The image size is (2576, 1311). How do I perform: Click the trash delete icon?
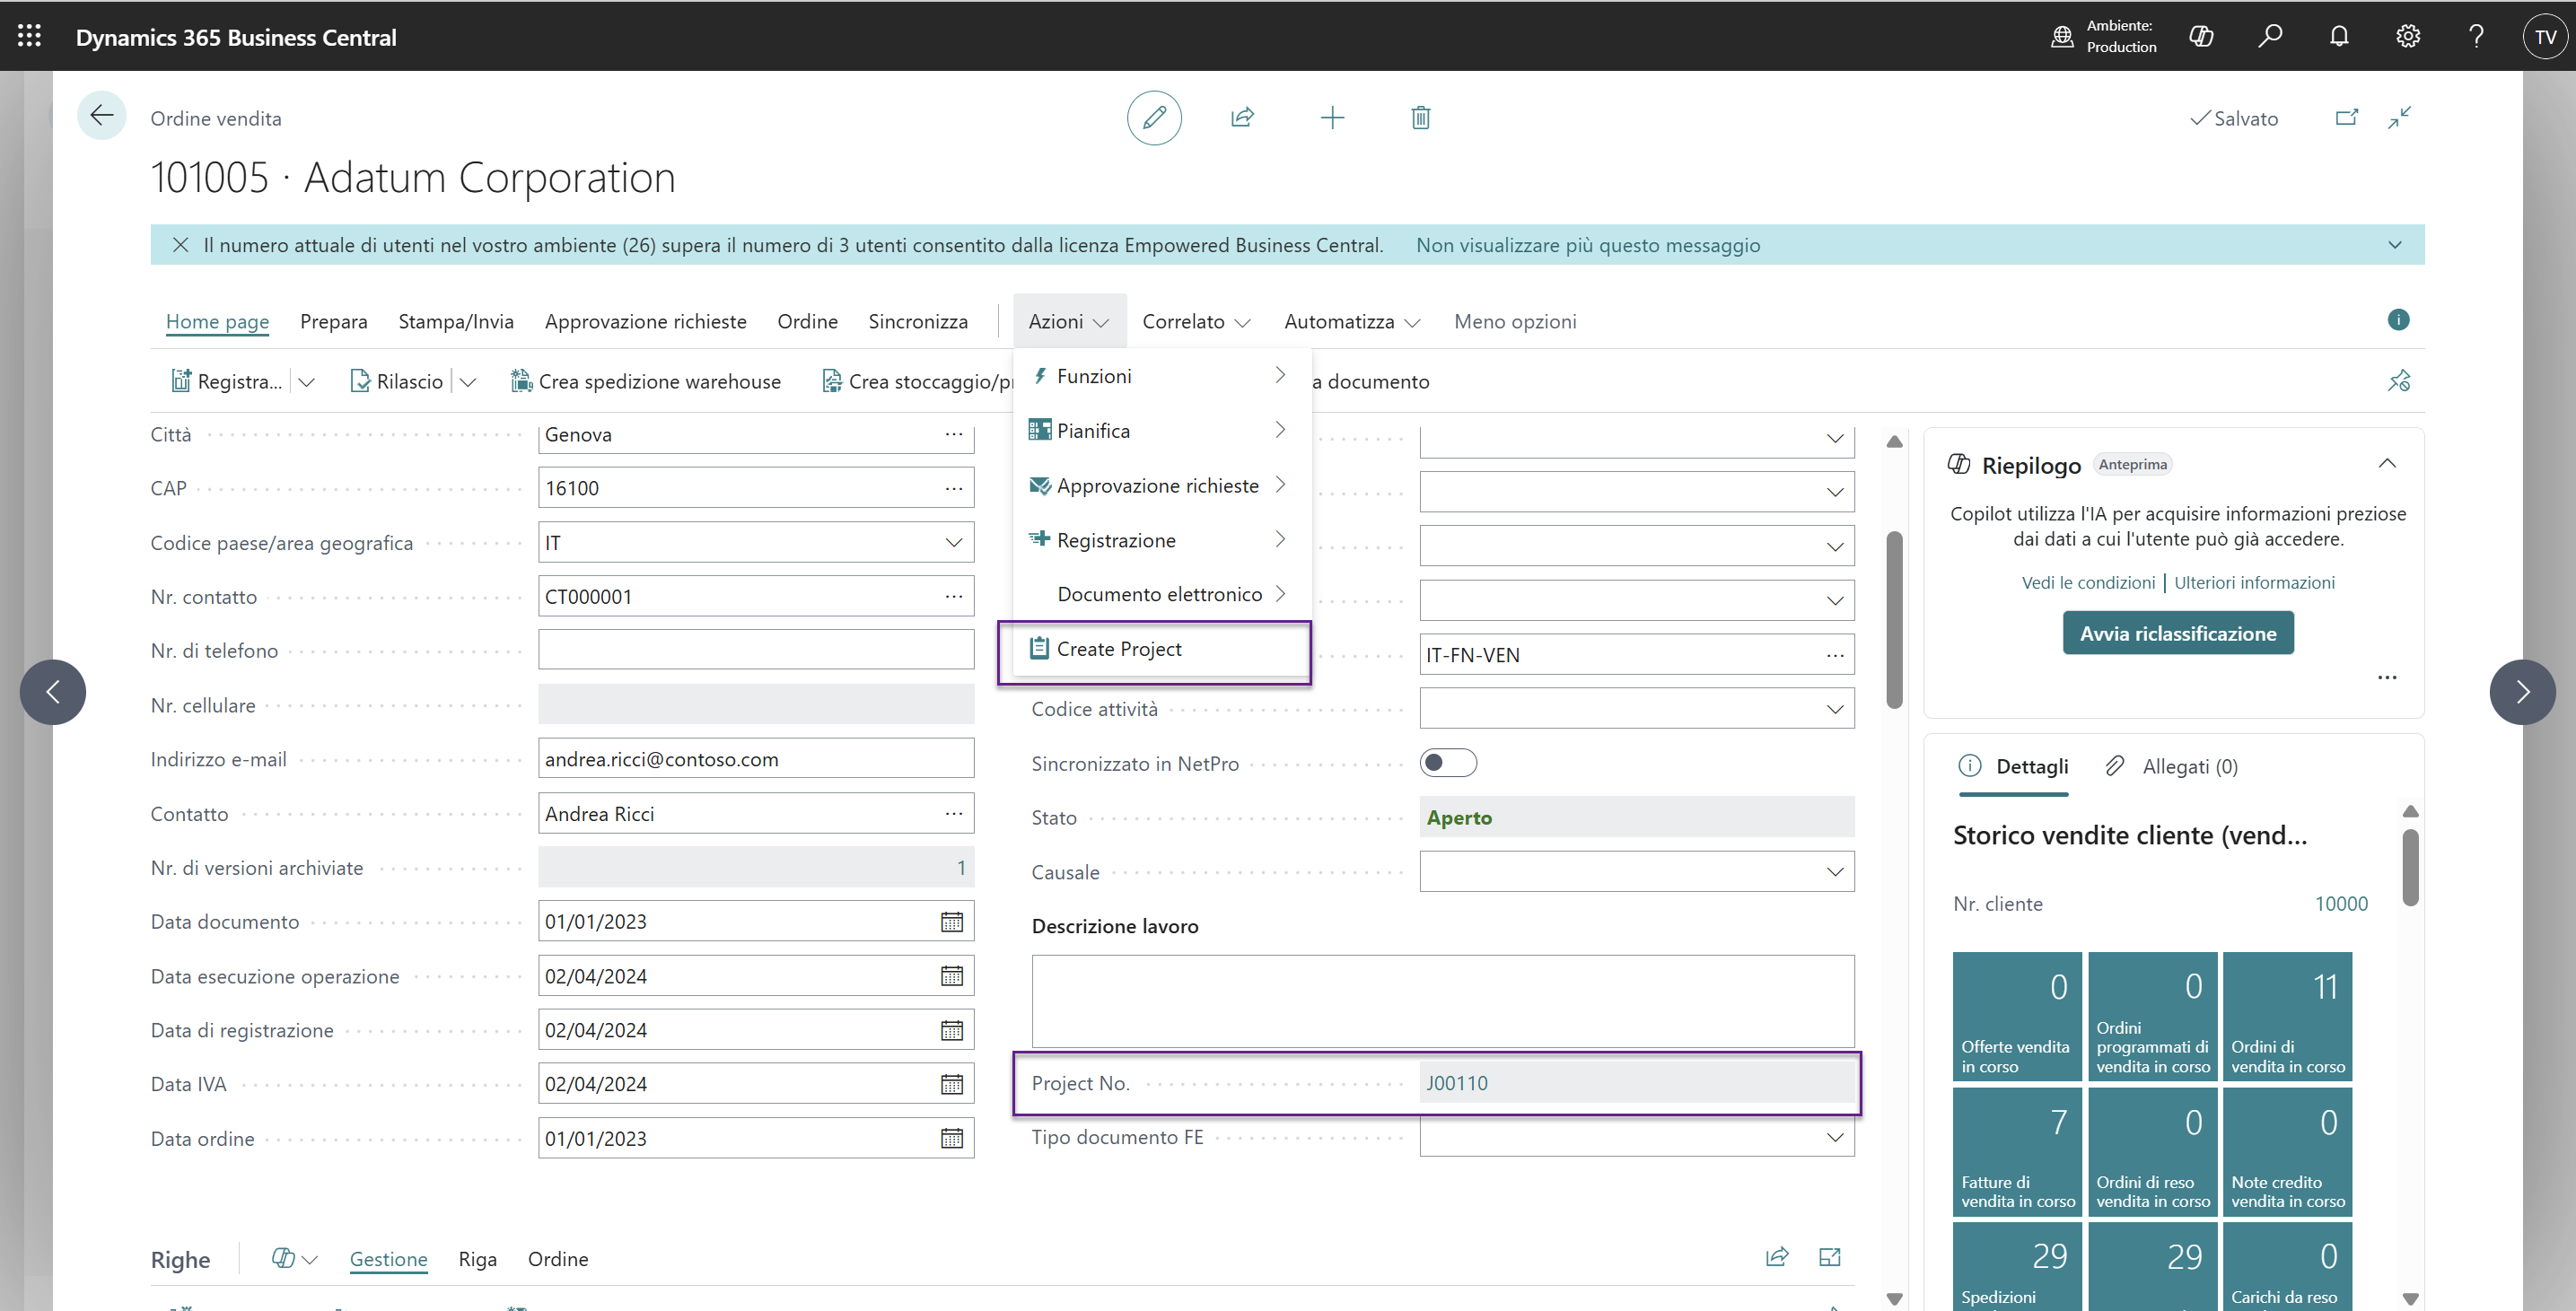pyautogui.click(x=1420, y=118)
